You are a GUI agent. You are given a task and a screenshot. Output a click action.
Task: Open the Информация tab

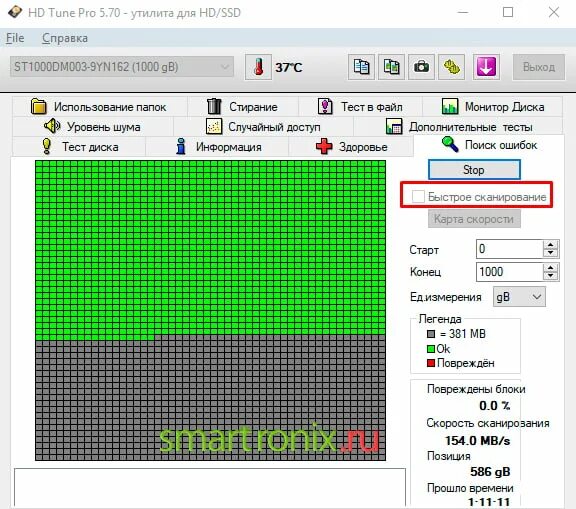click(217, 147)
